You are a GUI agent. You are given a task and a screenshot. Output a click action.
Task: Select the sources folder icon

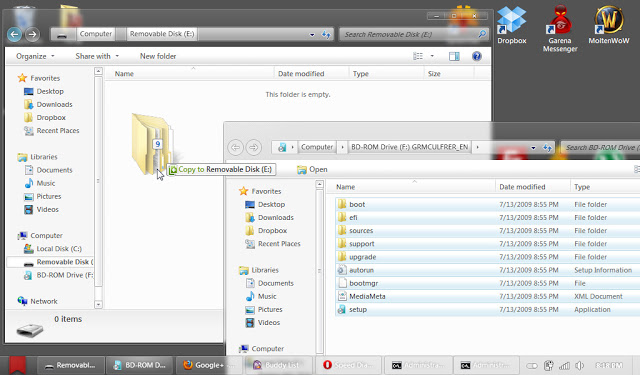pyautogui.click(x=342, y=231)
